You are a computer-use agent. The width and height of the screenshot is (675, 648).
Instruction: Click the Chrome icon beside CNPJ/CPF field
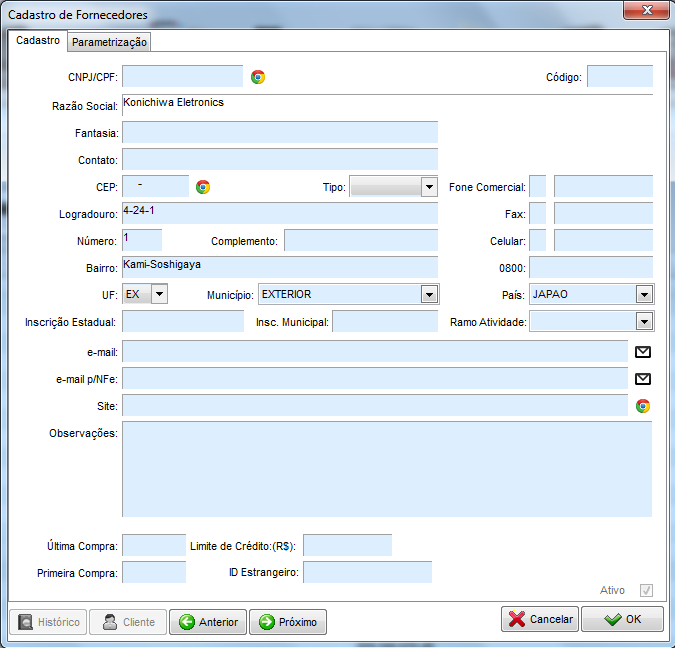258,77
